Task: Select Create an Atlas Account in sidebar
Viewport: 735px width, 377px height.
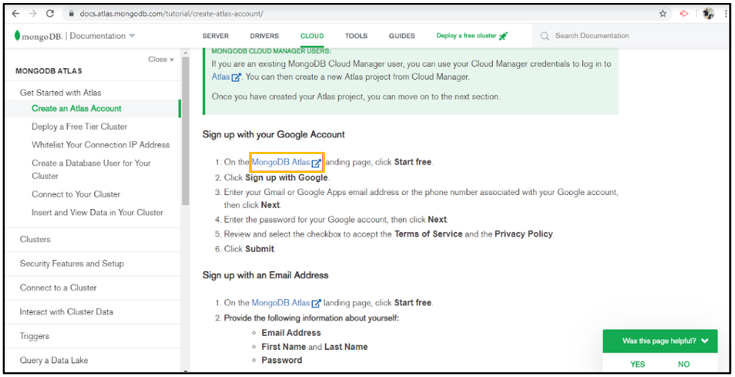Action: (x=76, y=108)
